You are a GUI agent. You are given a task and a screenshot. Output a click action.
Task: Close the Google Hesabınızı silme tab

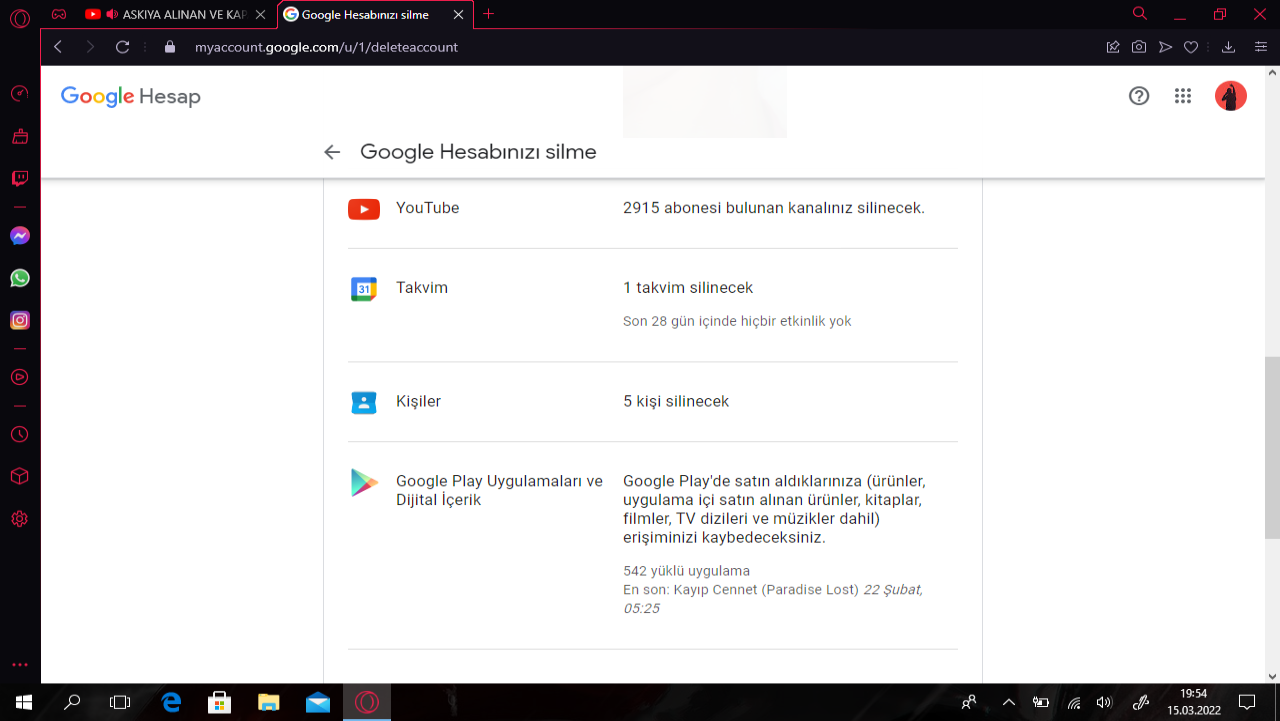459,14
